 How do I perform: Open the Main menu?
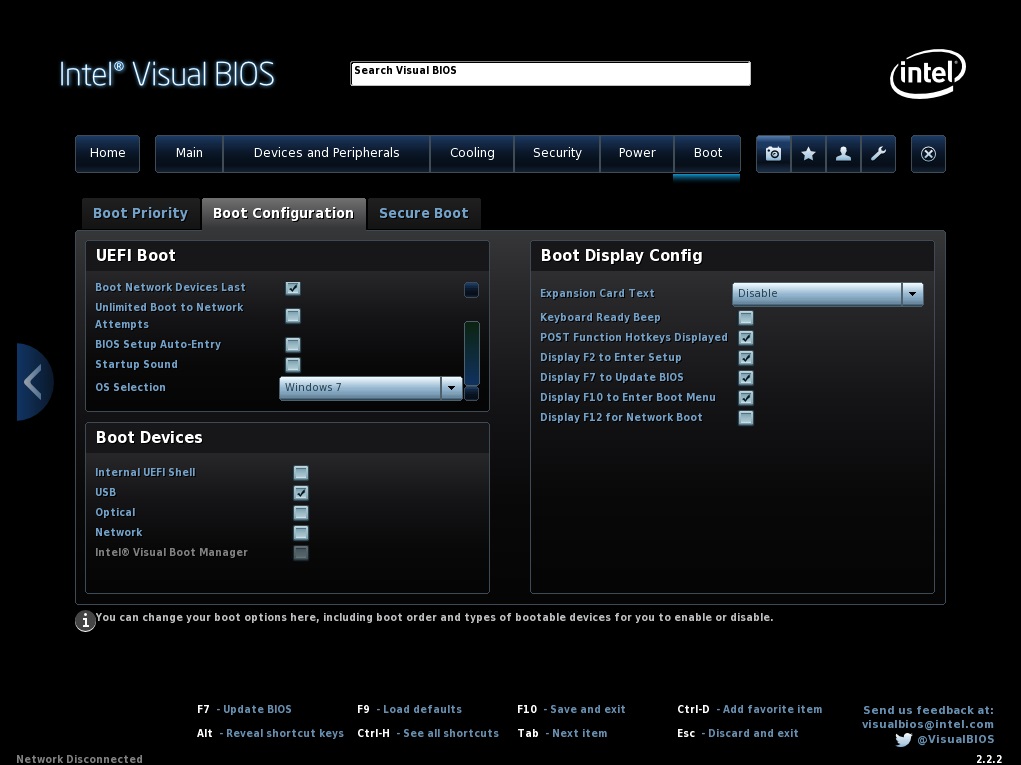(x=189, y=154)
